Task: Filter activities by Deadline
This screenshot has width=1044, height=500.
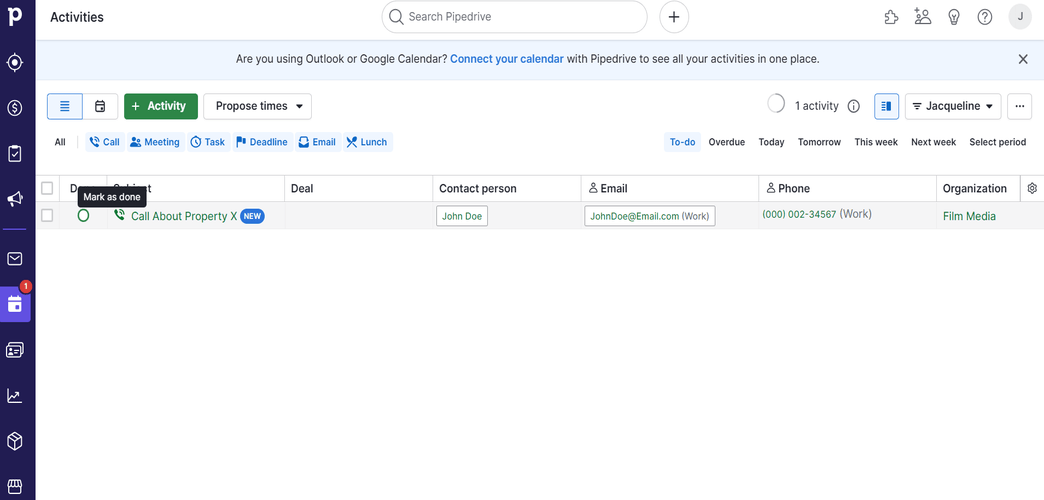Action: 262,142
